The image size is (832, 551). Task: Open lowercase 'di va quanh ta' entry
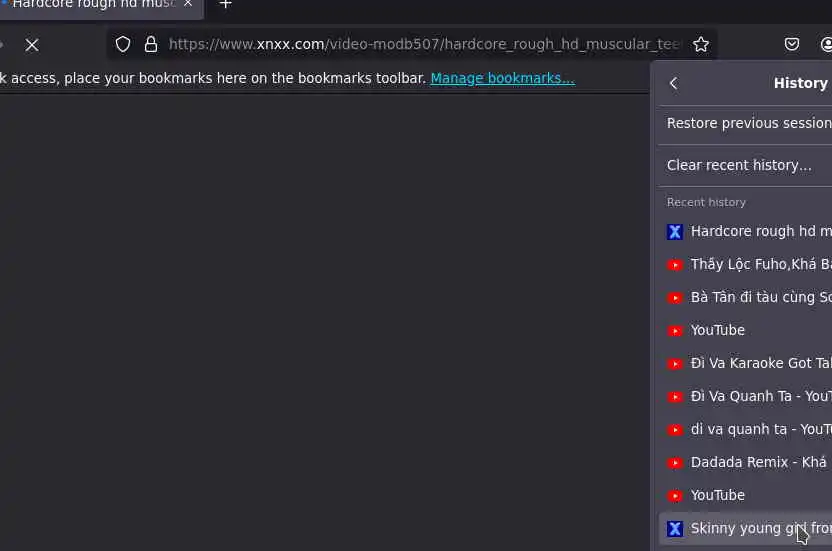click(x=745, y=429)
